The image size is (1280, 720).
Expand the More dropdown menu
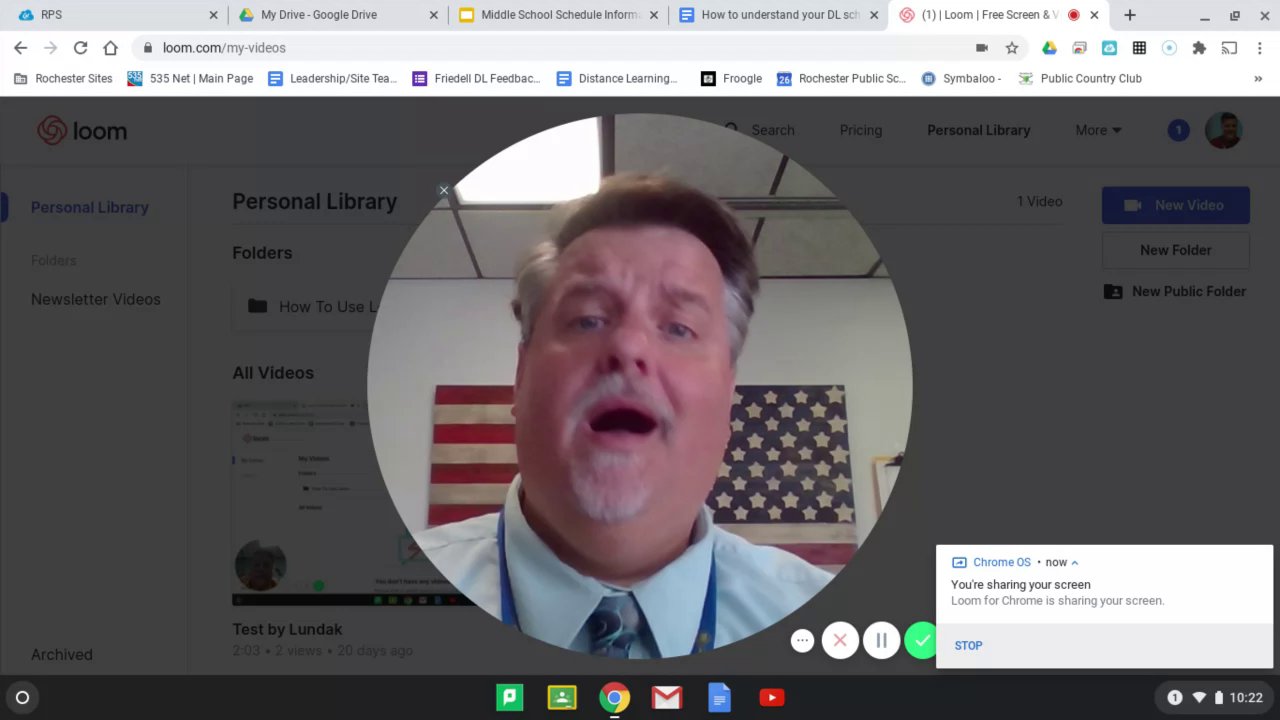pos(1098,130)
